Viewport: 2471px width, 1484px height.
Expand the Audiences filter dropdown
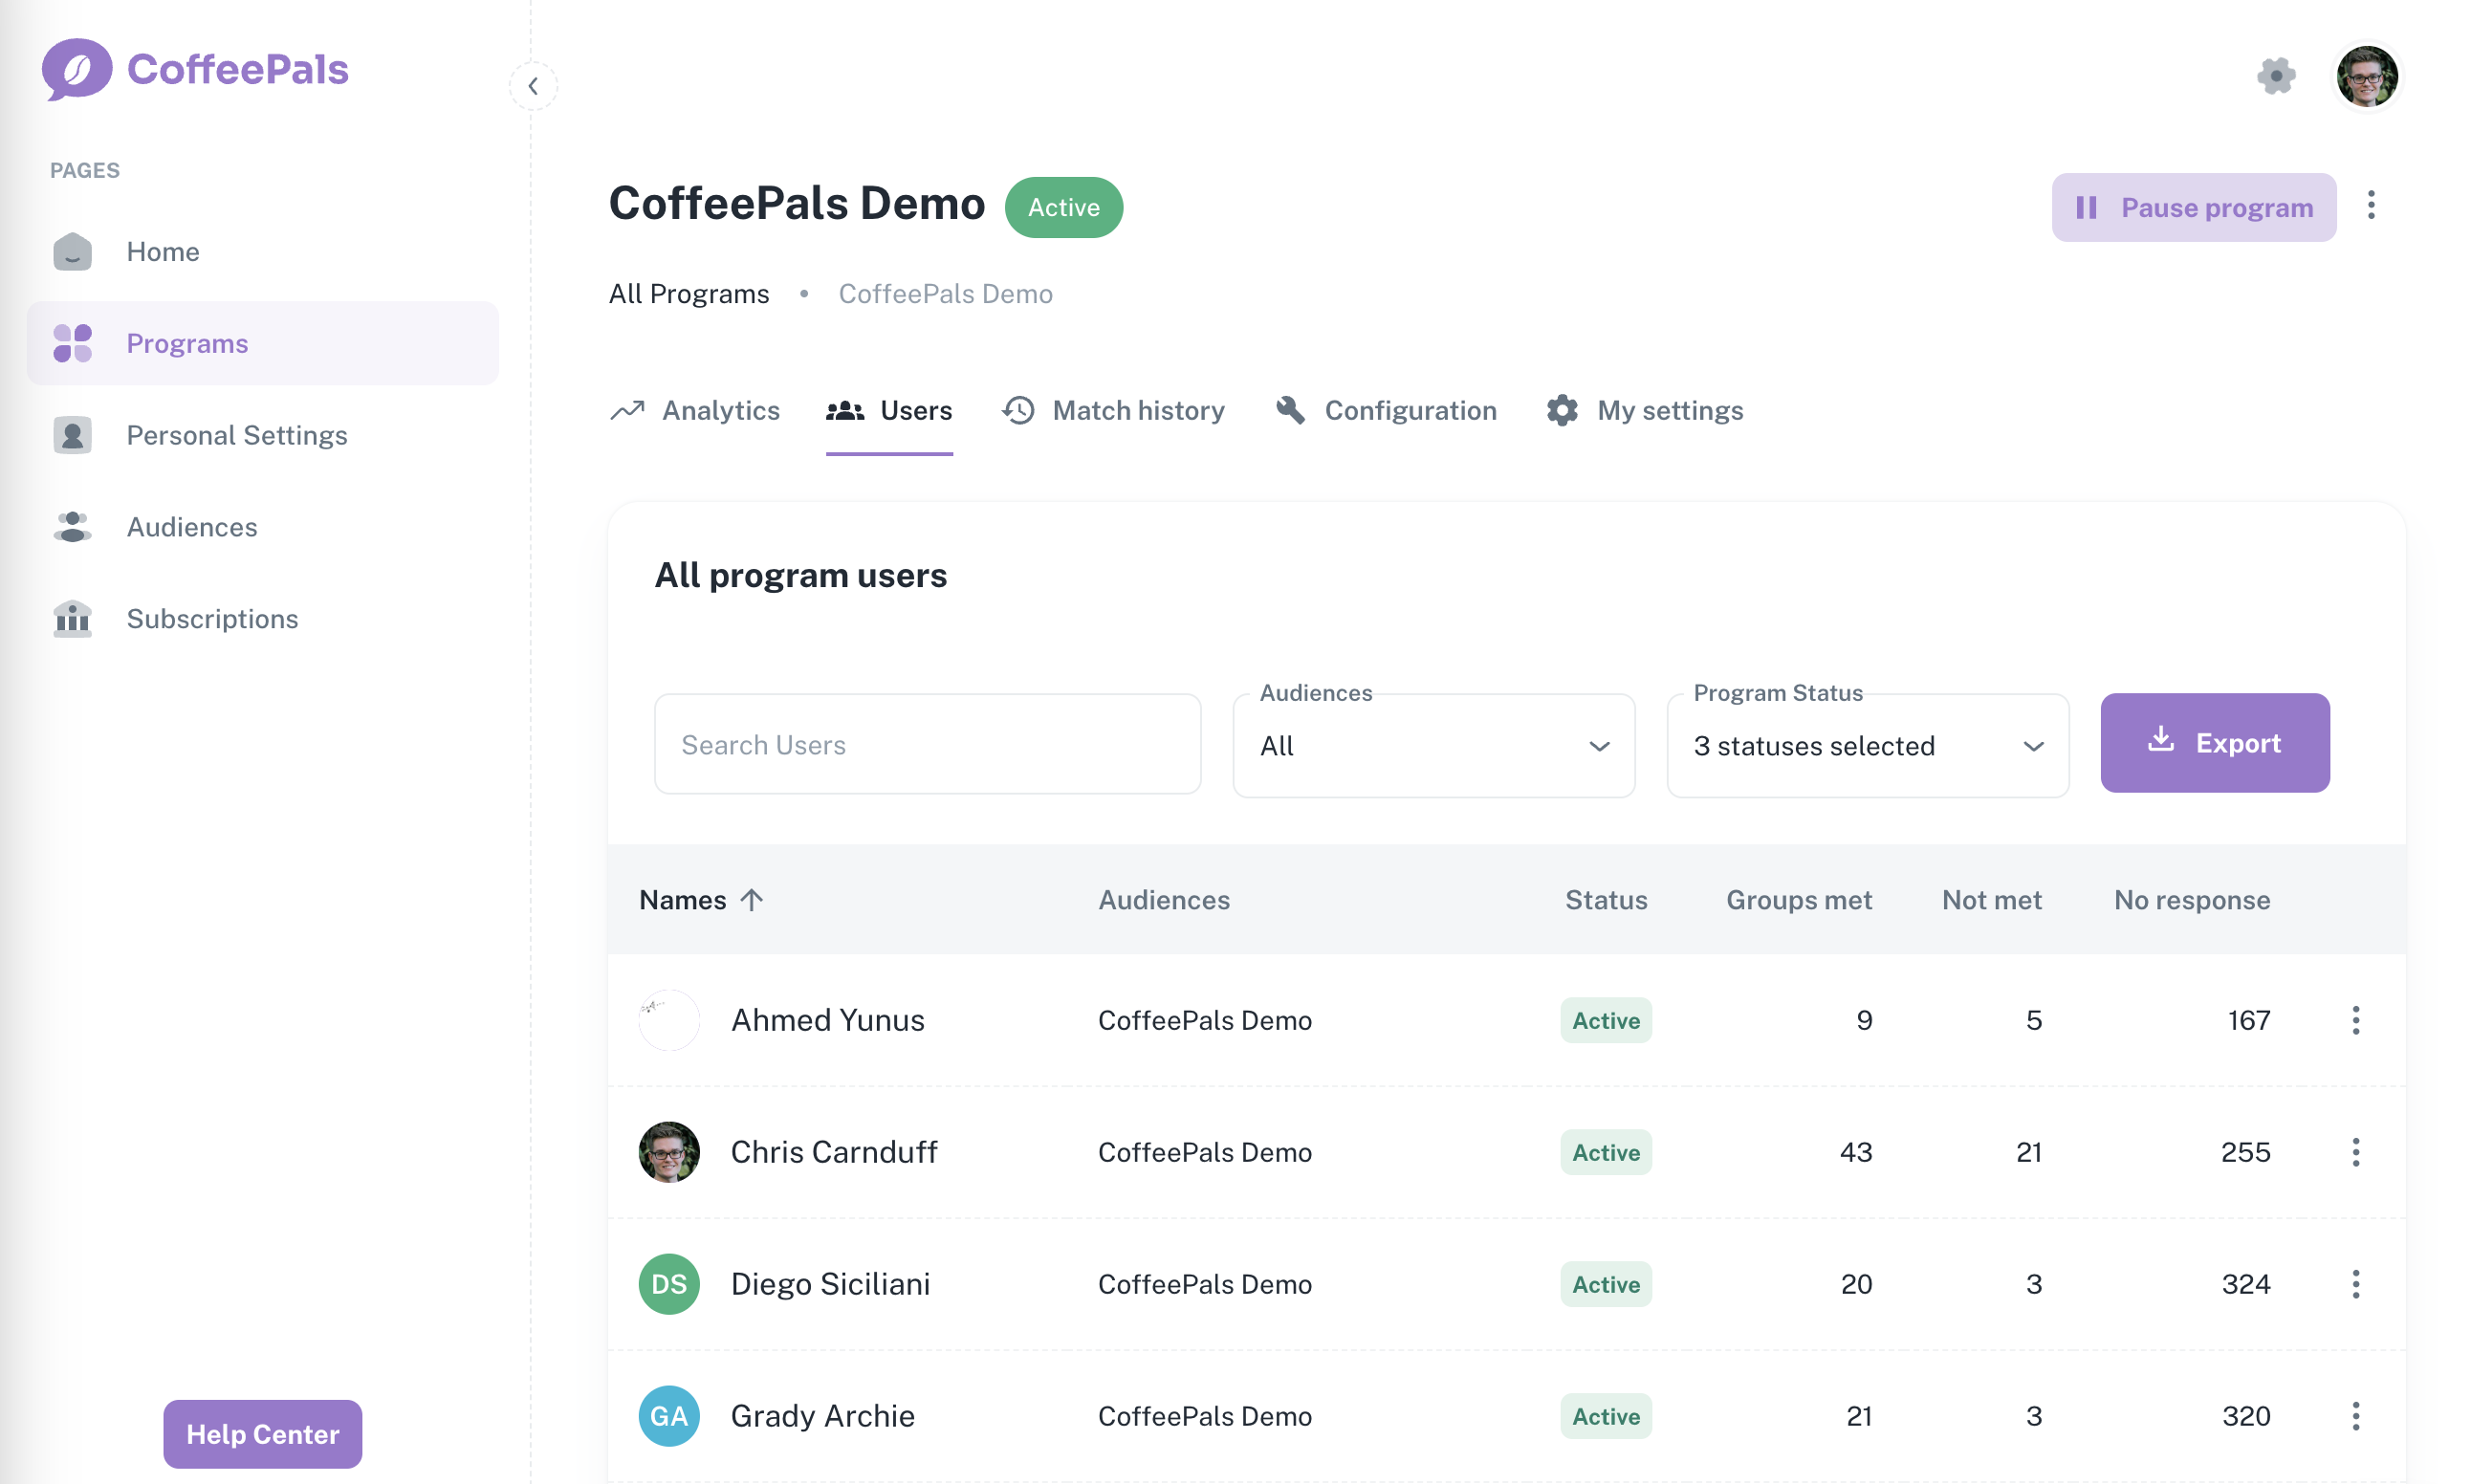(x=1433, y=746)
